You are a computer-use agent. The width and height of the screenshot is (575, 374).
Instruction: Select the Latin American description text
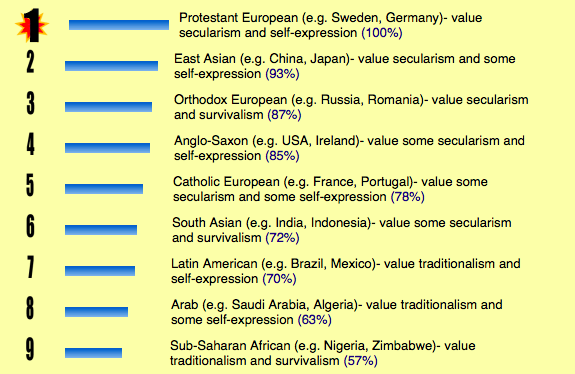(345, 271)
